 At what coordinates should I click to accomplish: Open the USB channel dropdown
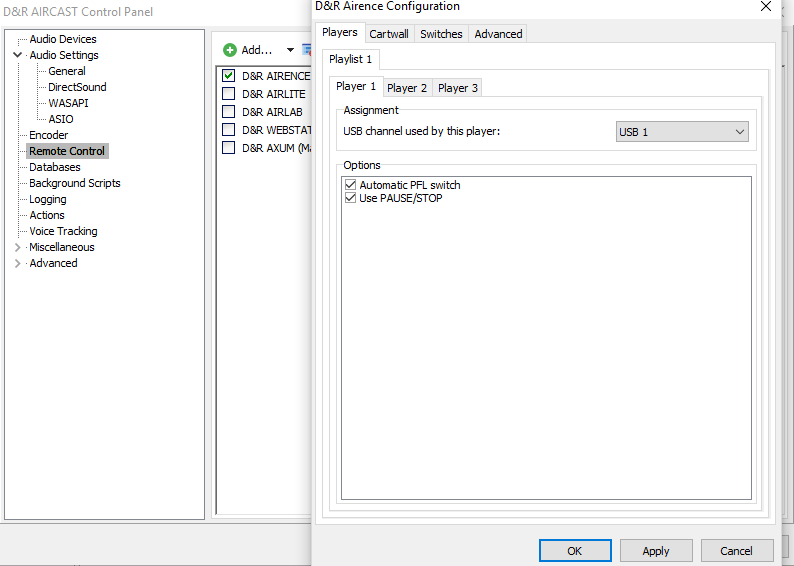pos(682,132)
